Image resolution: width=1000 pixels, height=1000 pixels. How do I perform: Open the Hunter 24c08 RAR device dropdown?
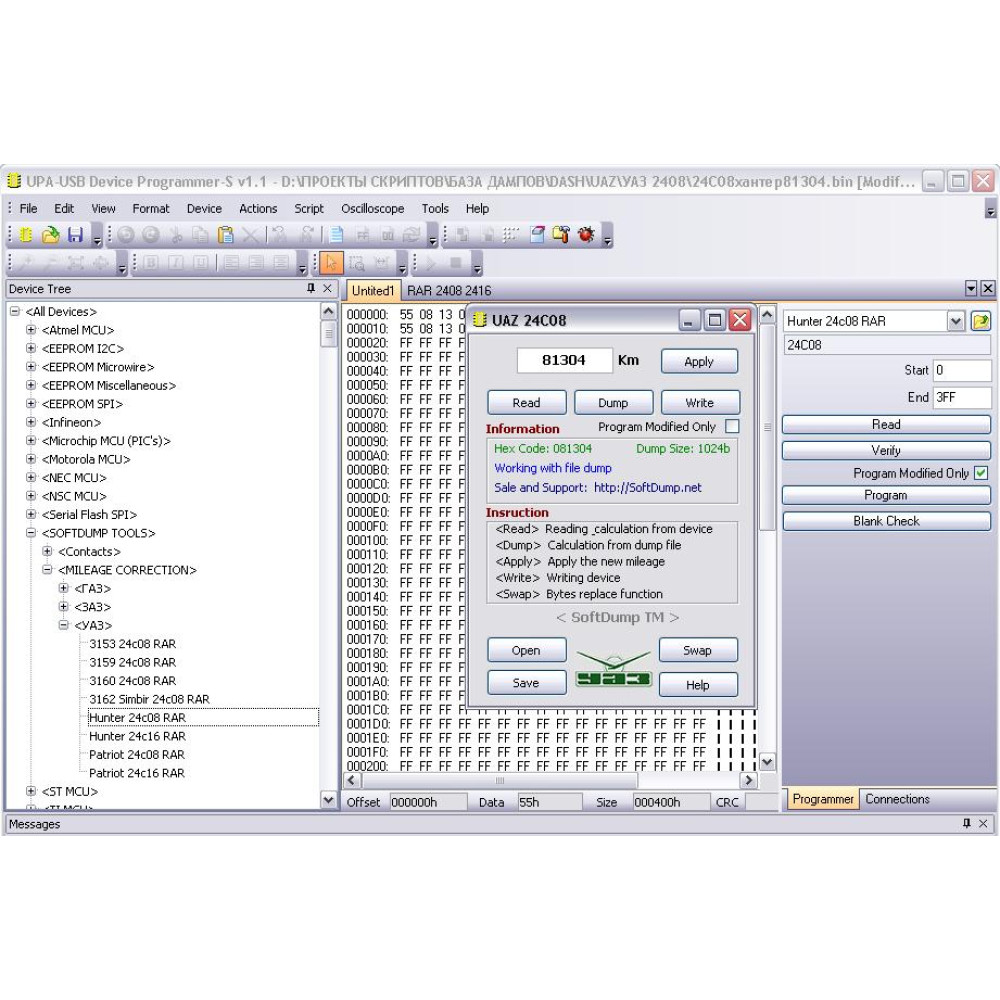[x=955, y=321]
